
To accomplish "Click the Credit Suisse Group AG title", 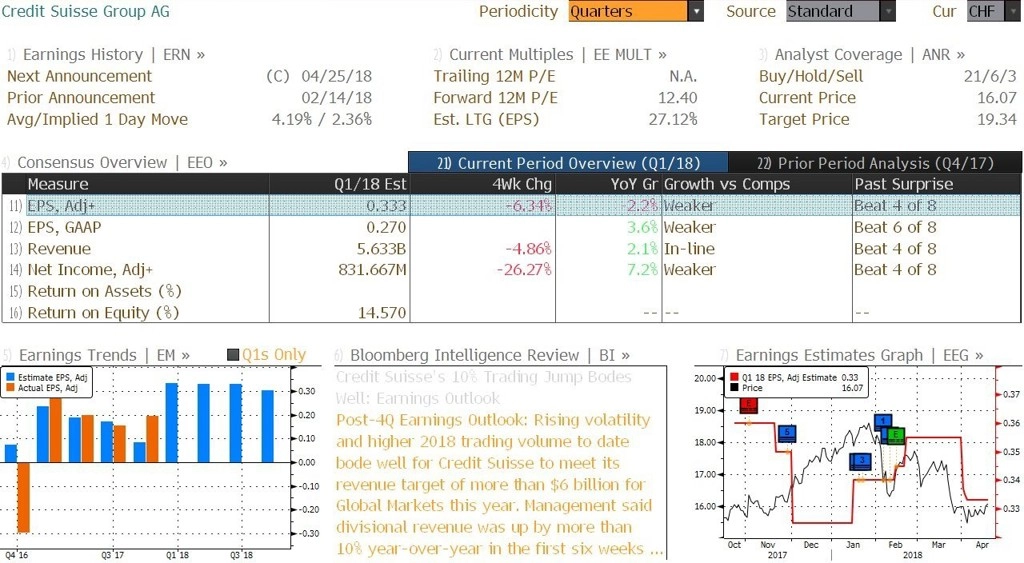I will [86, 11].
